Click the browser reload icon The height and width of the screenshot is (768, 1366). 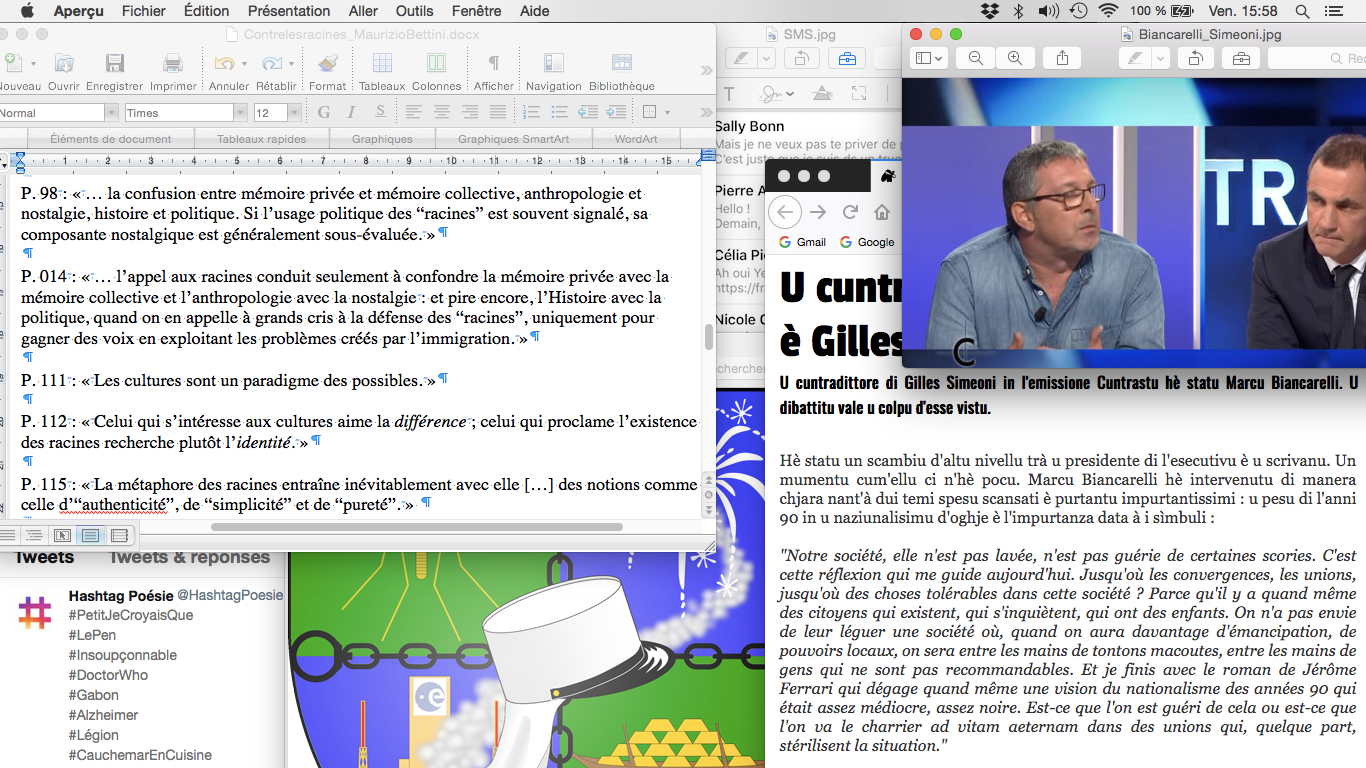tap(850, 212)
